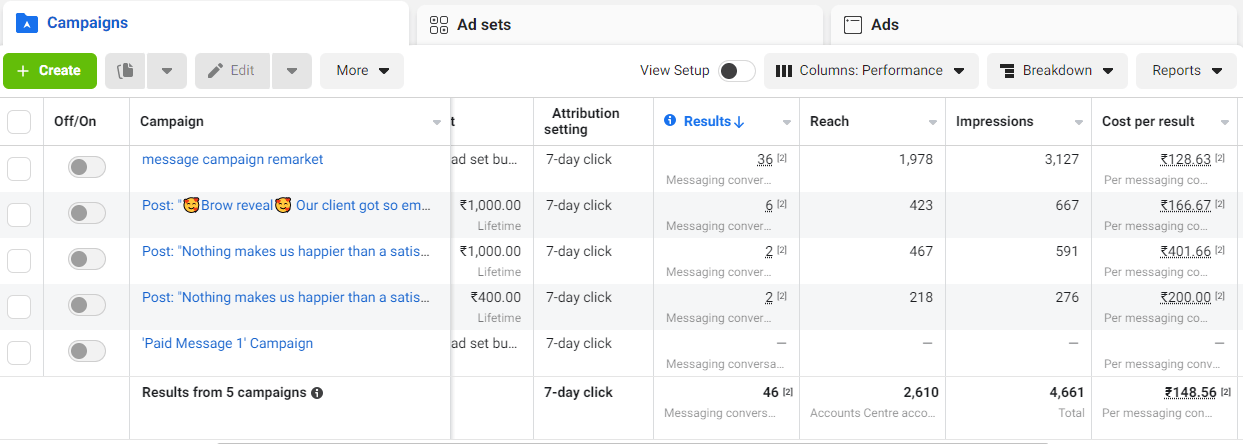Open Reach column header dropdown arrow
Screen dimensions: 1243x444
click(x=933, y=123)
